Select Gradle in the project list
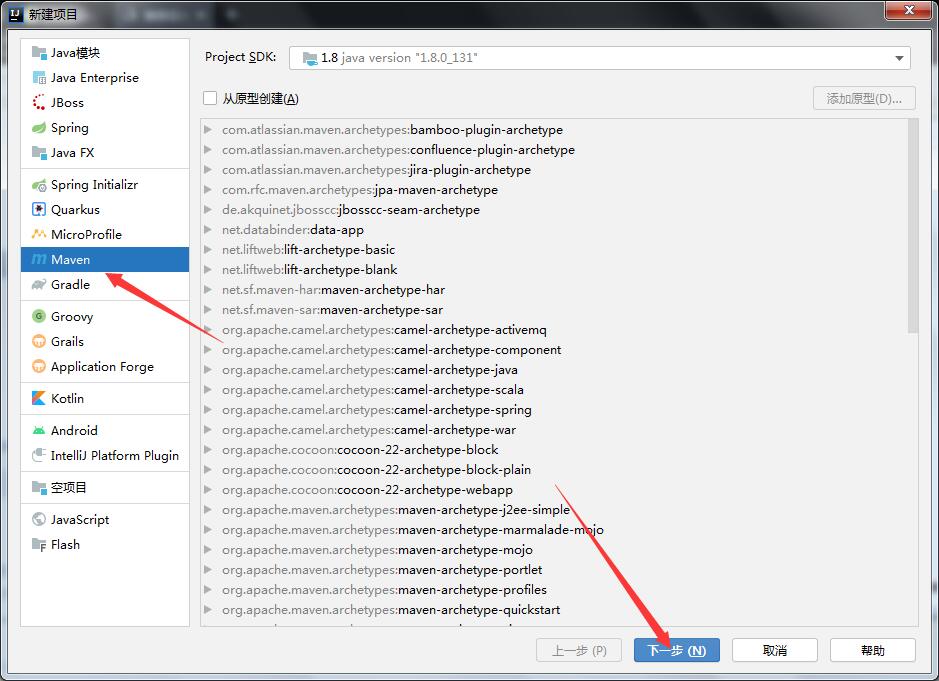The image size is (939, 681). coord(105,284)
